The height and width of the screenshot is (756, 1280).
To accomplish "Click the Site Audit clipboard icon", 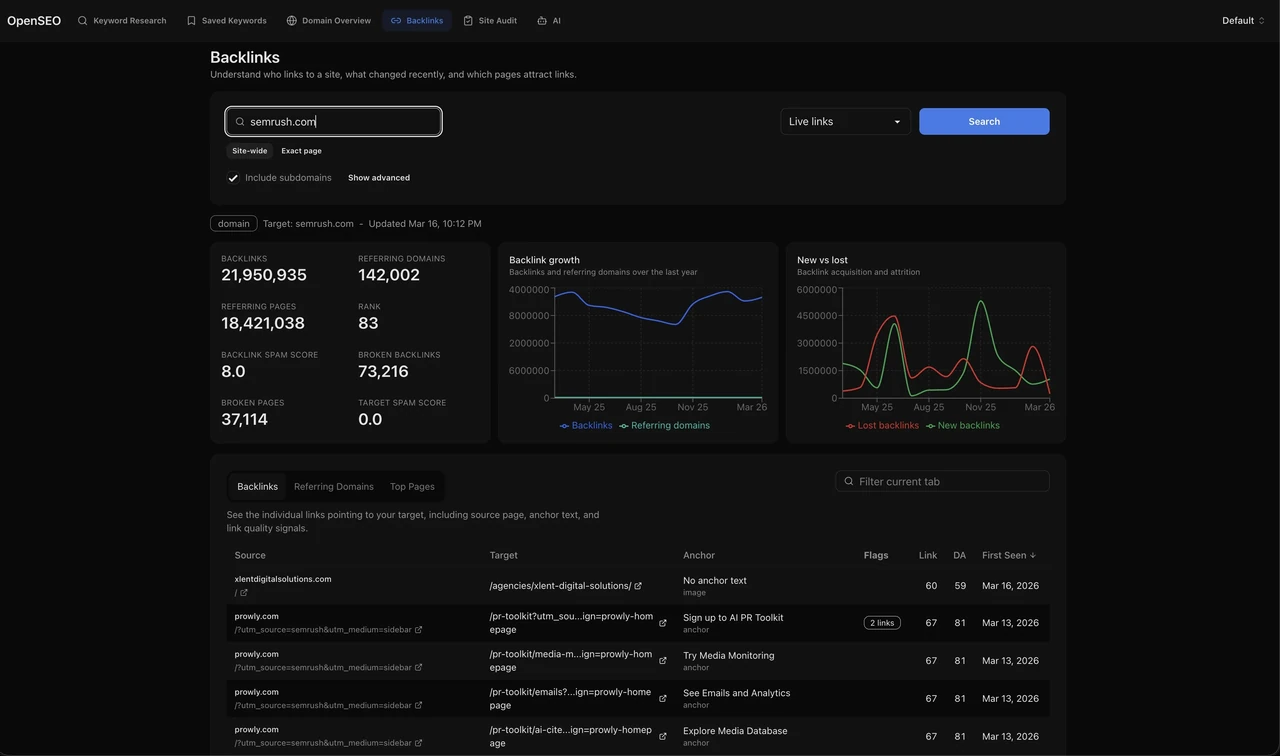I will pos(468,21).
